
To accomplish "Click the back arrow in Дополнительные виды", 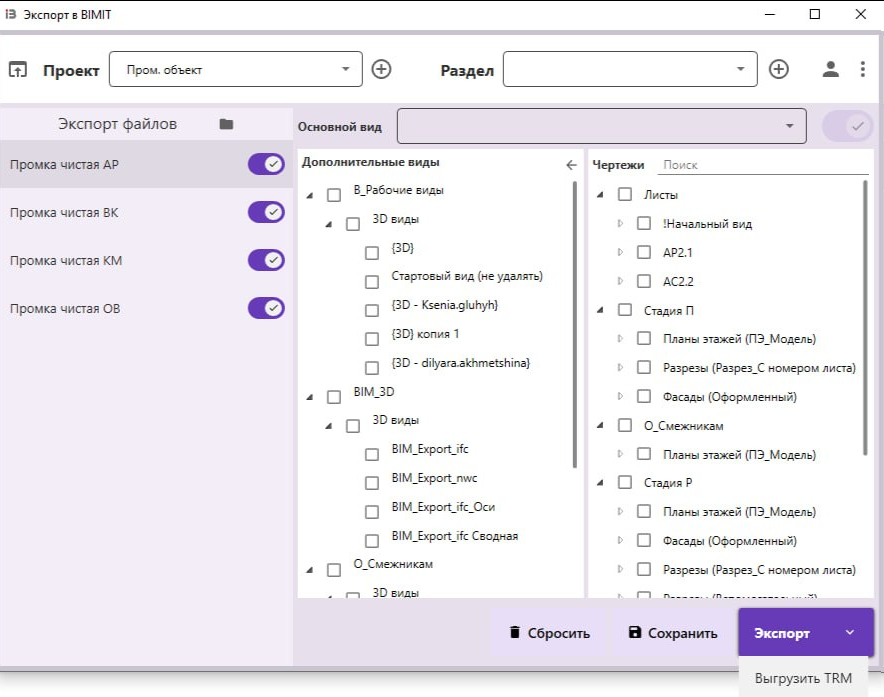I will pos(571,165).
